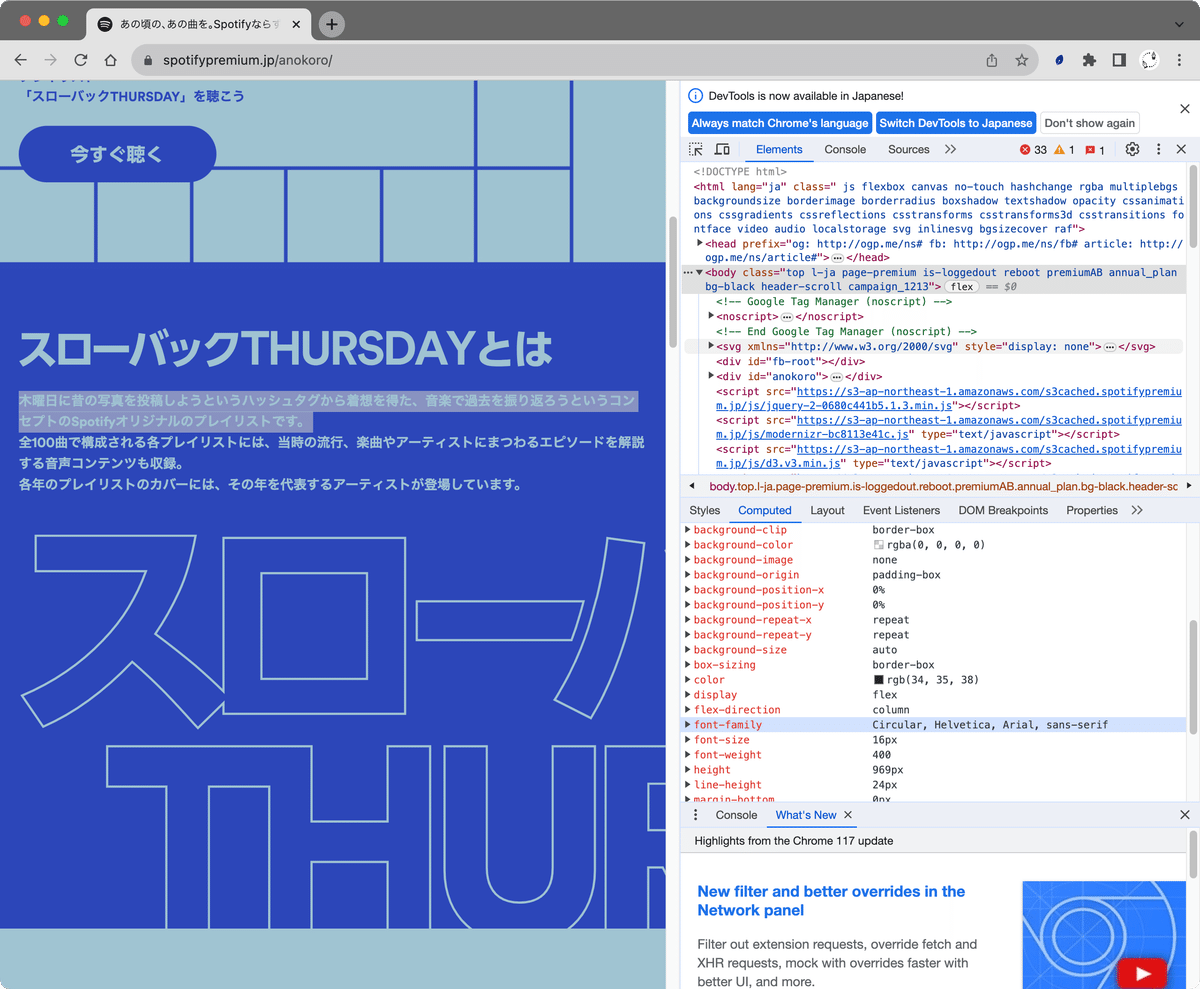Open the Event Listeners sidebar tab
Screen dimensions: 1200x989
pos(901,510)
